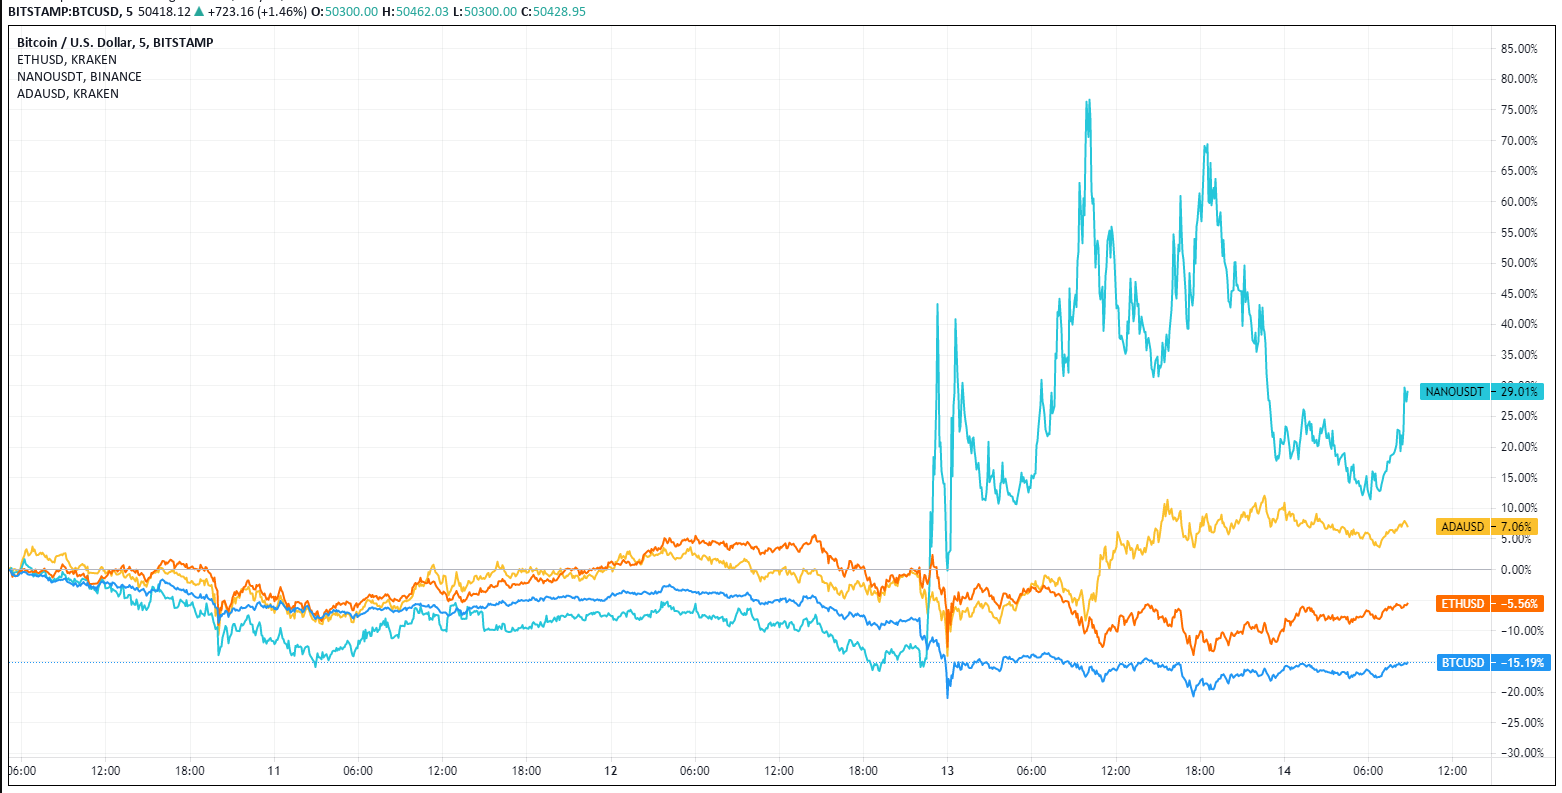This screenshot has height=793, width=1562.
Task: Click the BITSTAMP:BTCUSD symbol in header
Action: tap(60, 11)
